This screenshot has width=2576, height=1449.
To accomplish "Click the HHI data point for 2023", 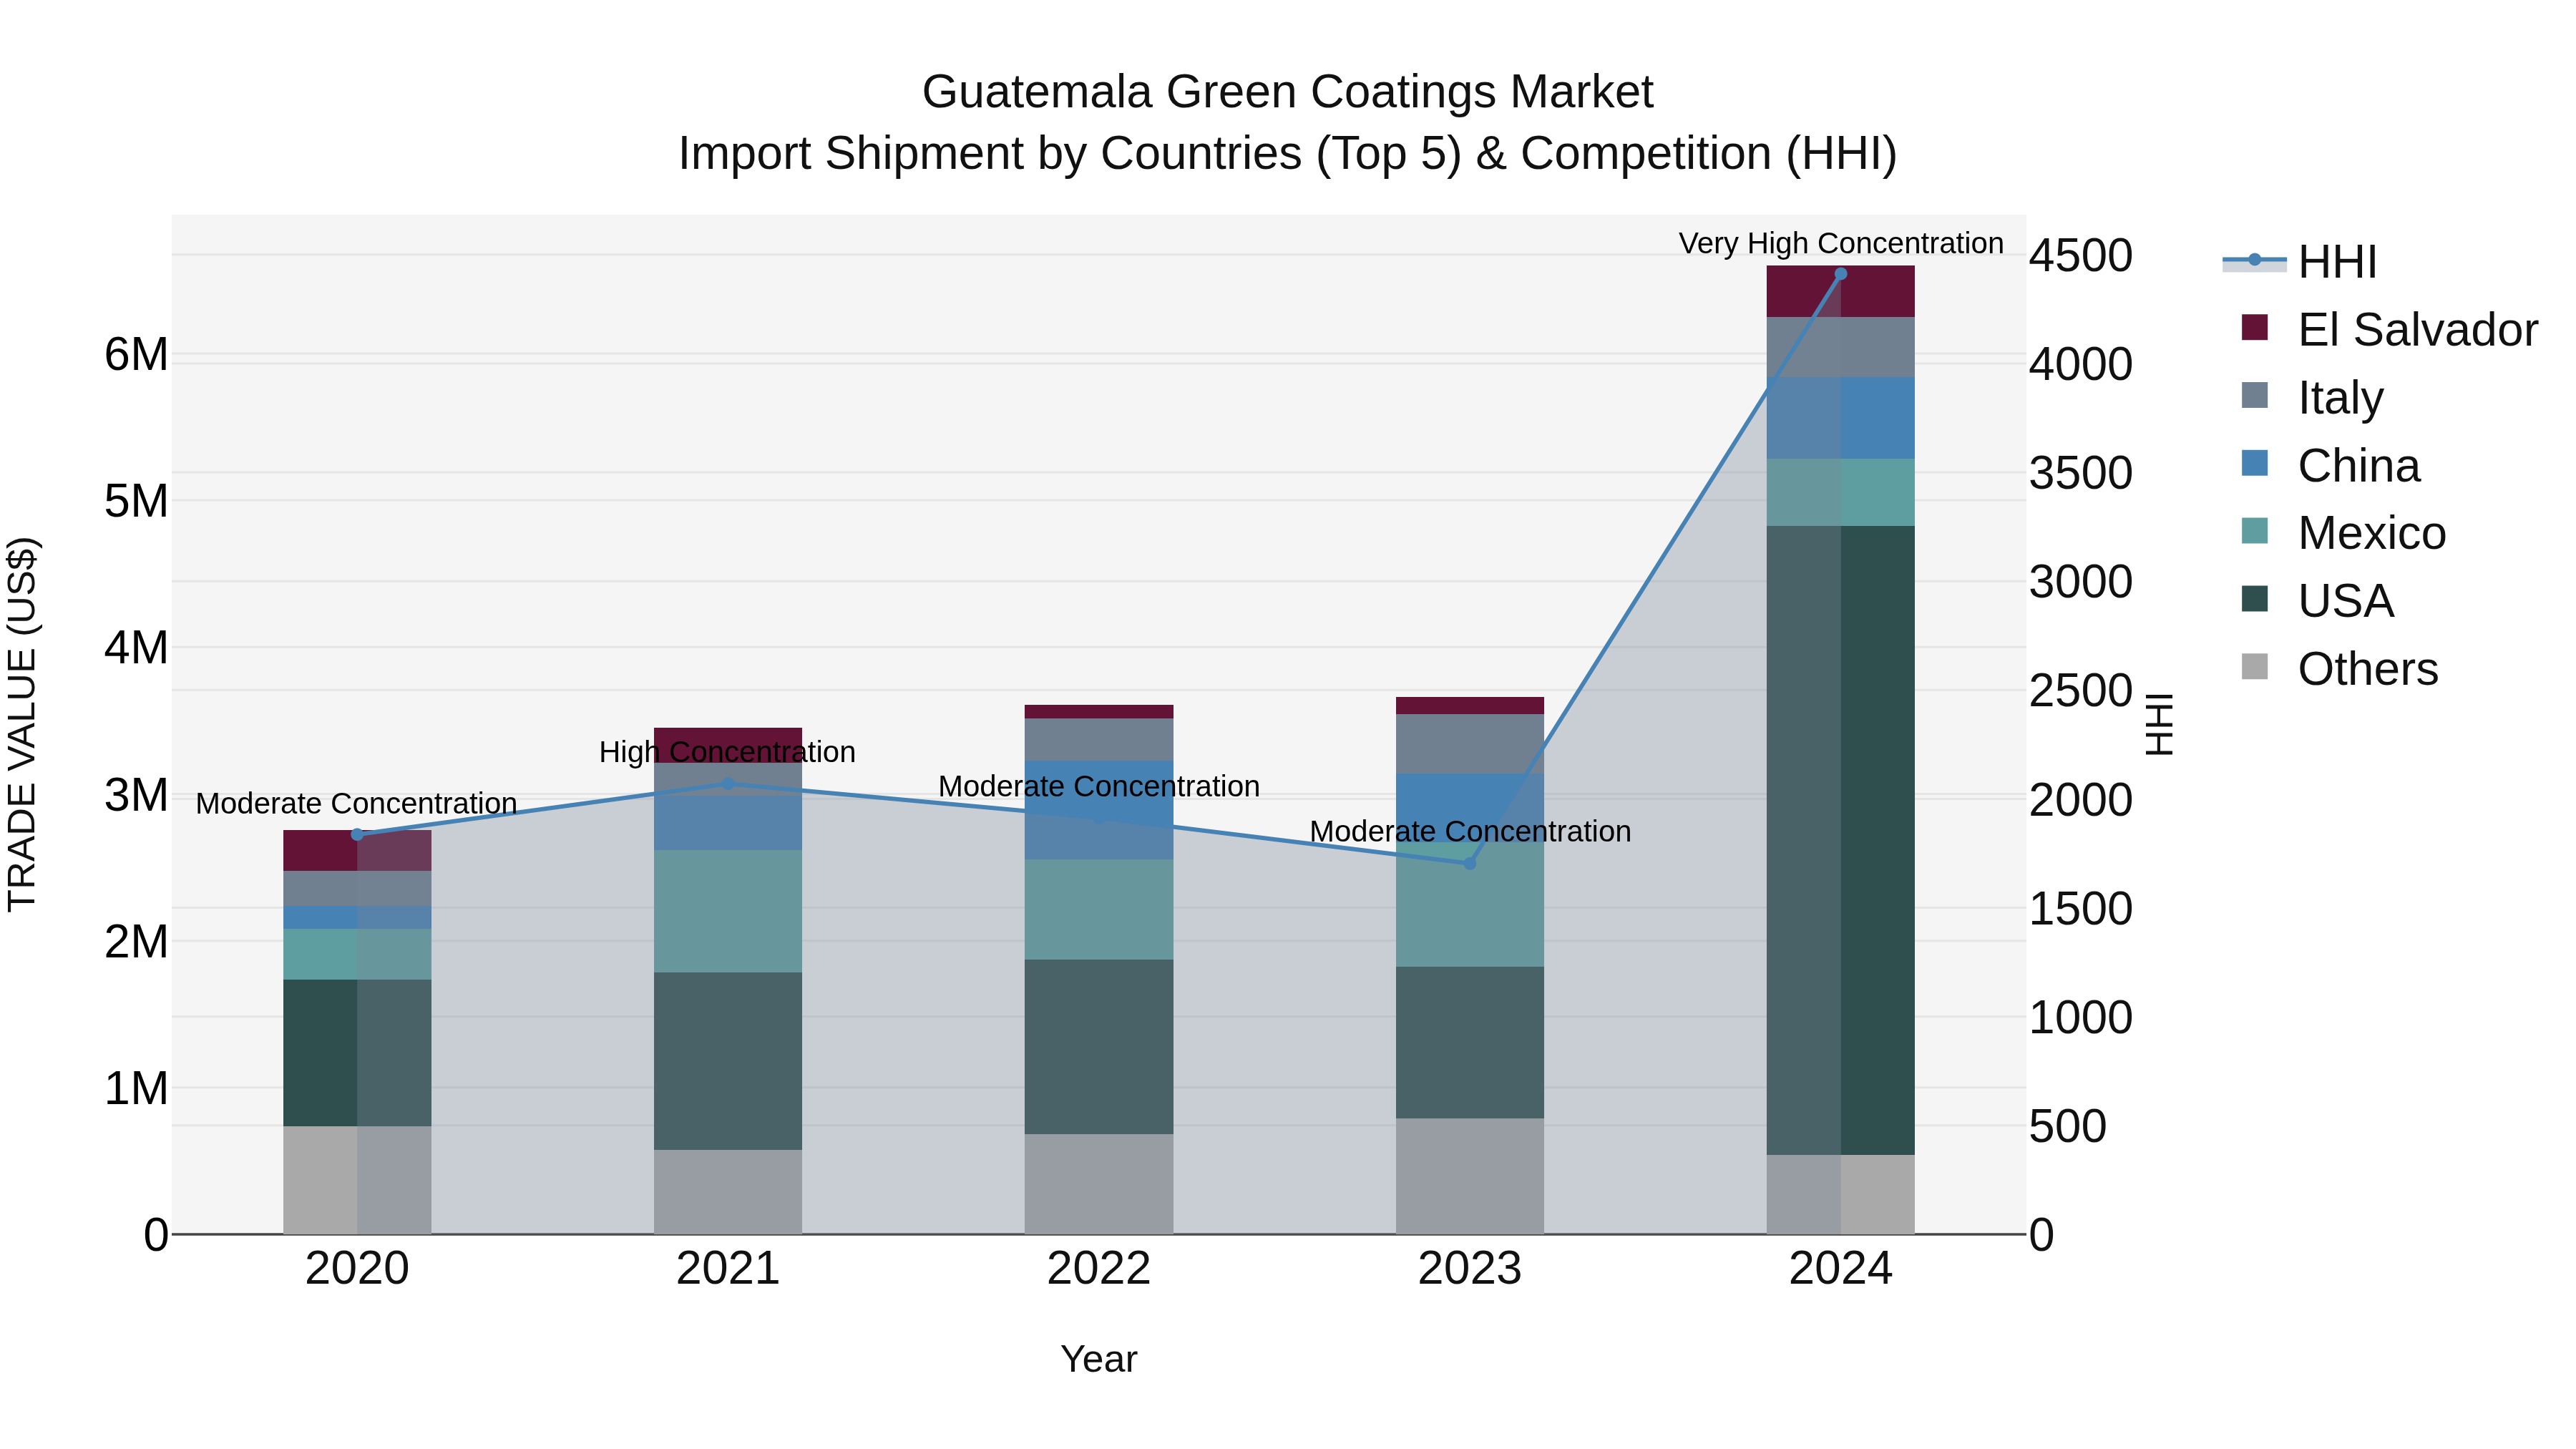I will [1470, 863].
